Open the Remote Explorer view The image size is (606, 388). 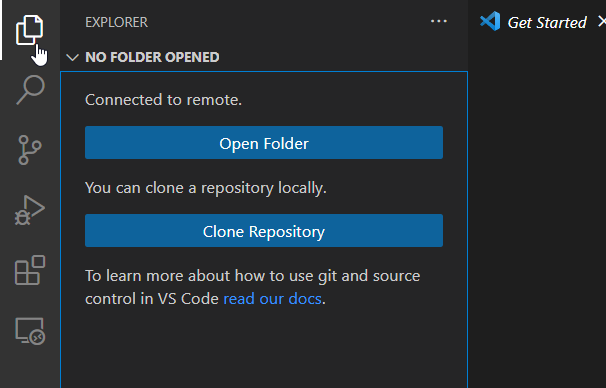point(30,331)
